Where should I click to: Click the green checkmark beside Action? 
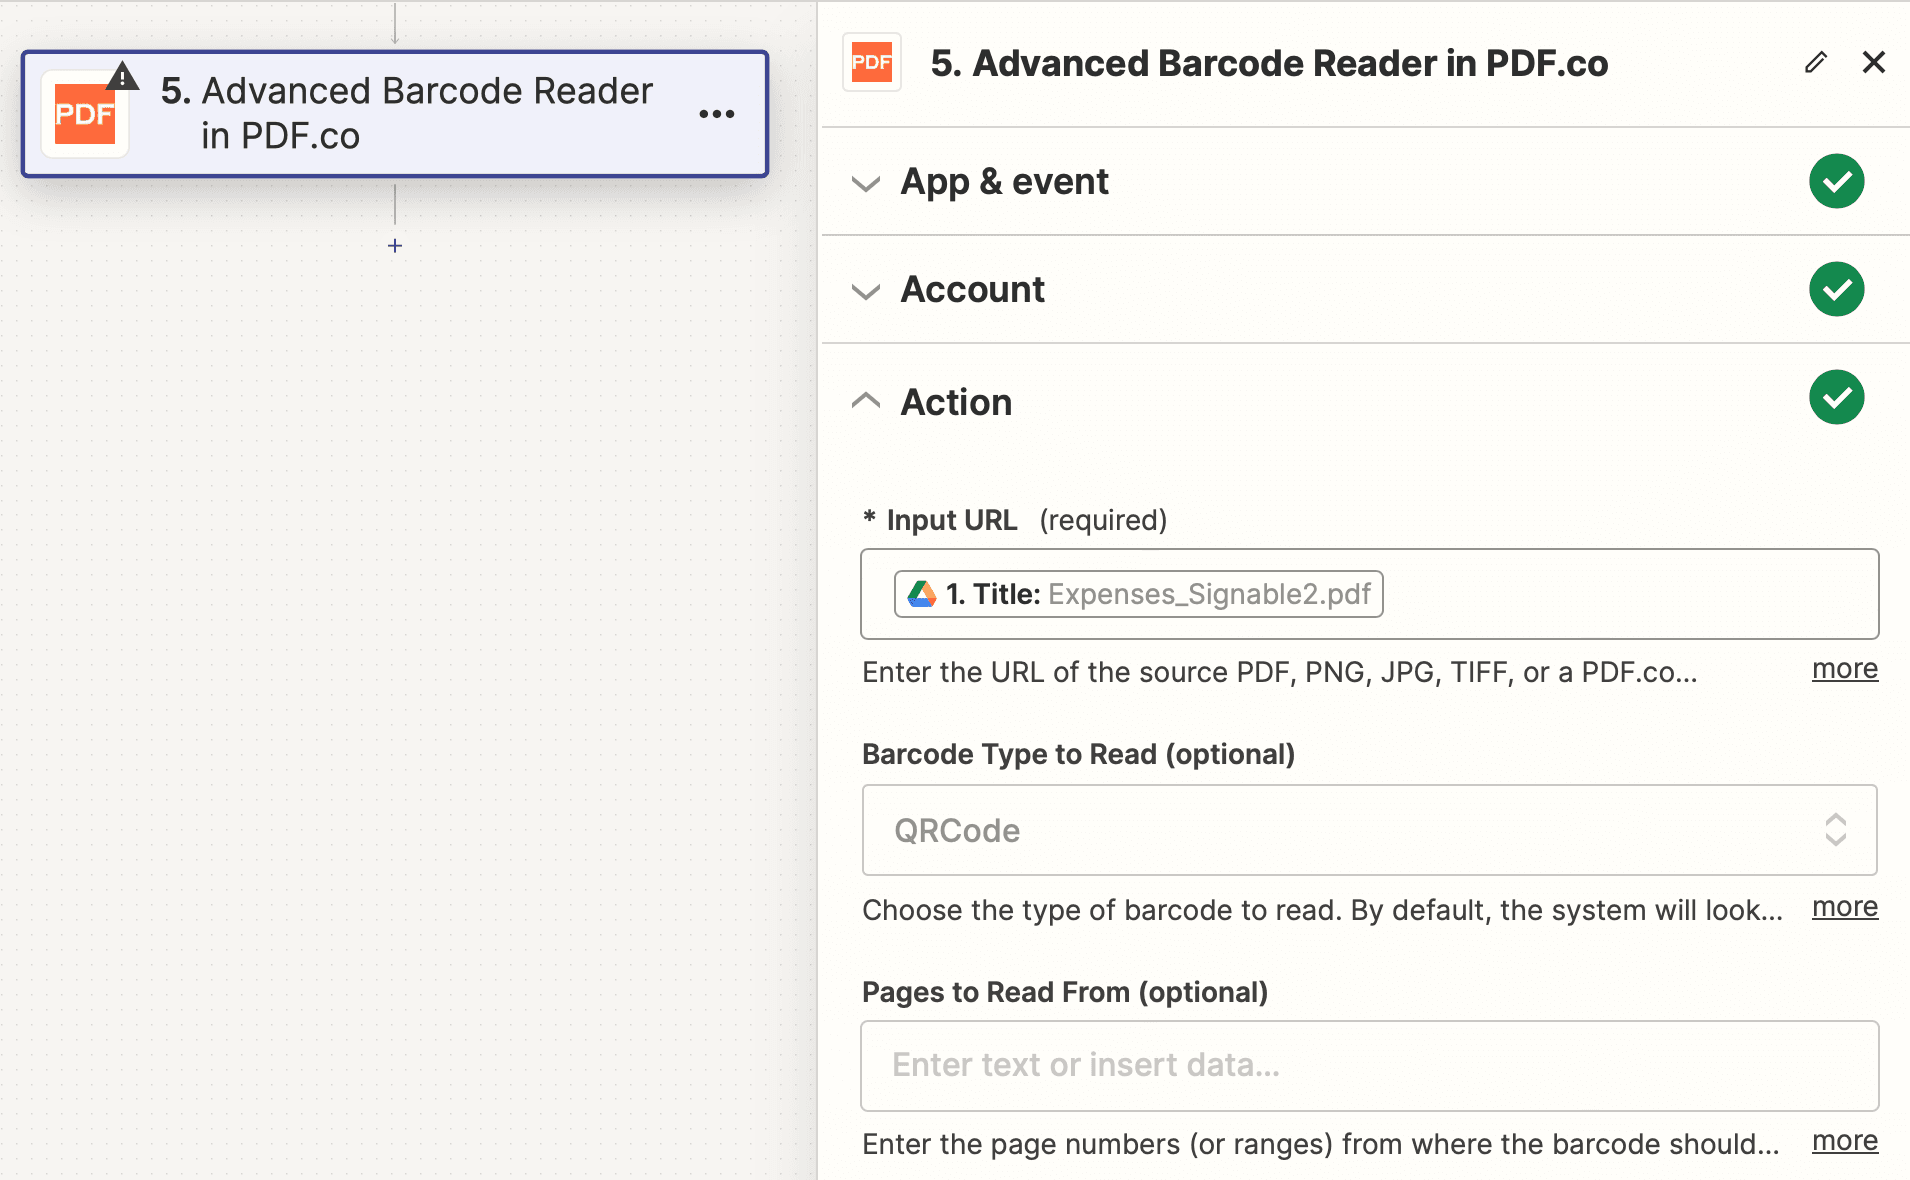(1836, 397)
